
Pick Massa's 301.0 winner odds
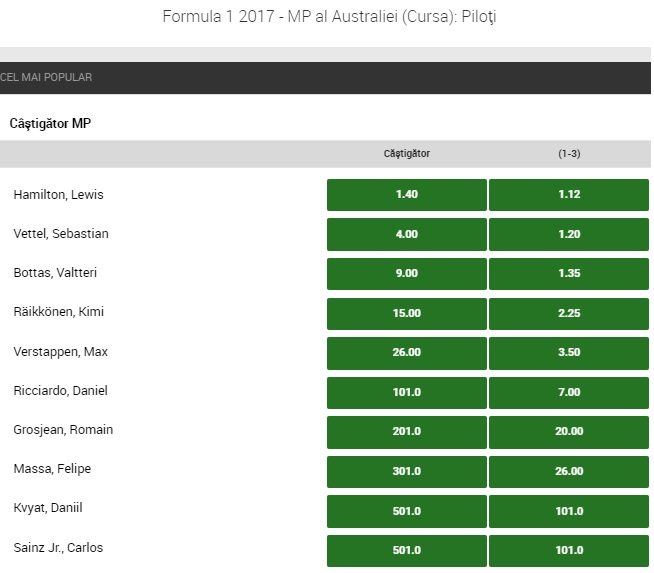point(406,470)
